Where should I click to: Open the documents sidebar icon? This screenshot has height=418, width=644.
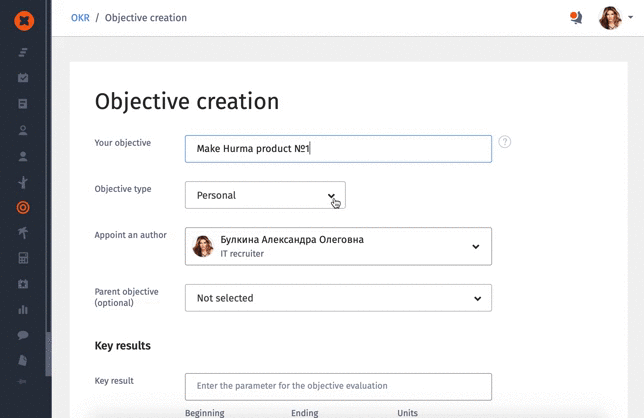click(x=23, y=360)
